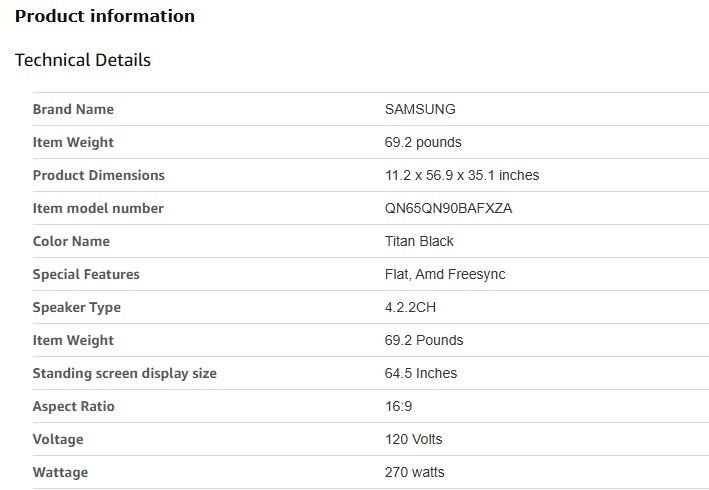Click the Item model number label
This screenshot has height=490, width=709.
pos(98,208)
